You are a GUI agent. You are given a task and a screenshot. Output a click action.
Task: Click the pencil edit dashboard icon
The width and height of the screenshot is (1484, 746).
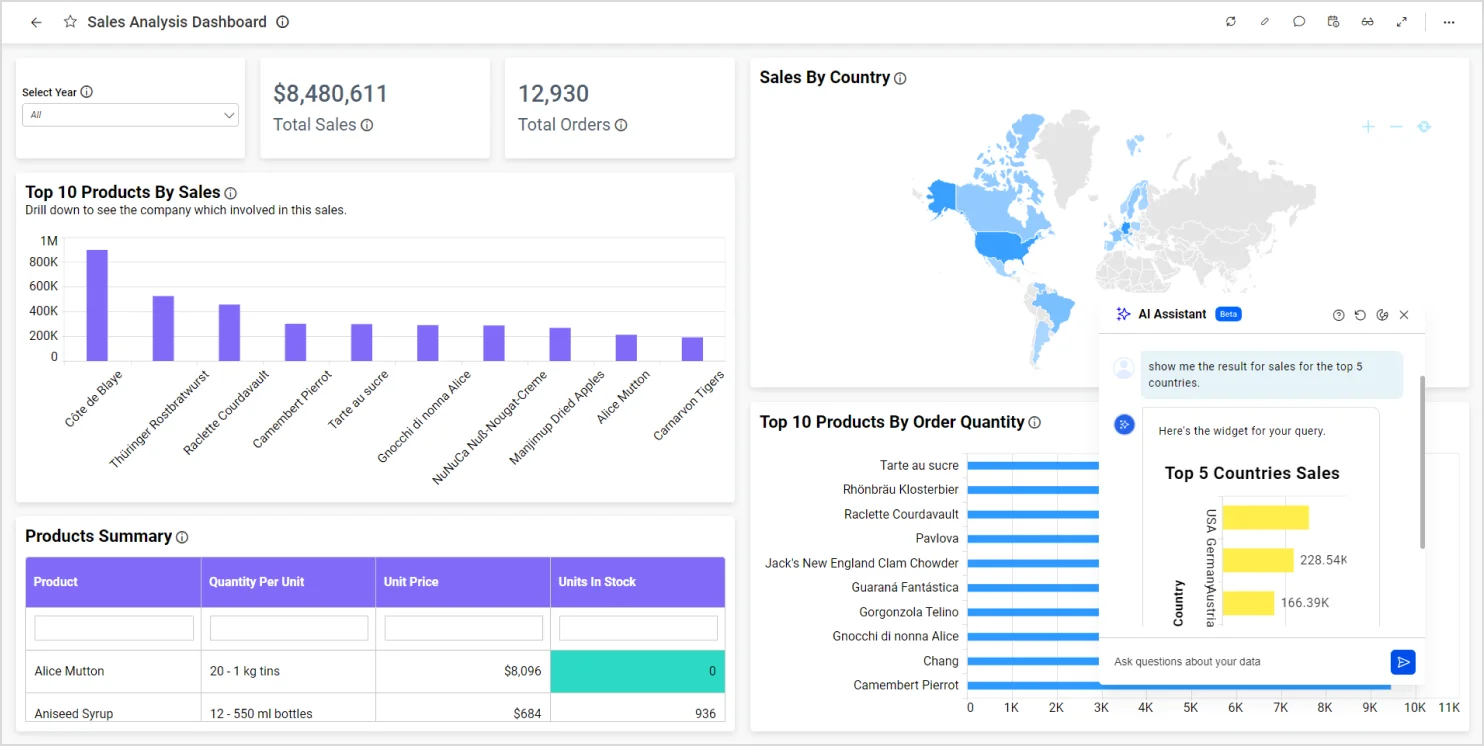(x=1264, y=22)
